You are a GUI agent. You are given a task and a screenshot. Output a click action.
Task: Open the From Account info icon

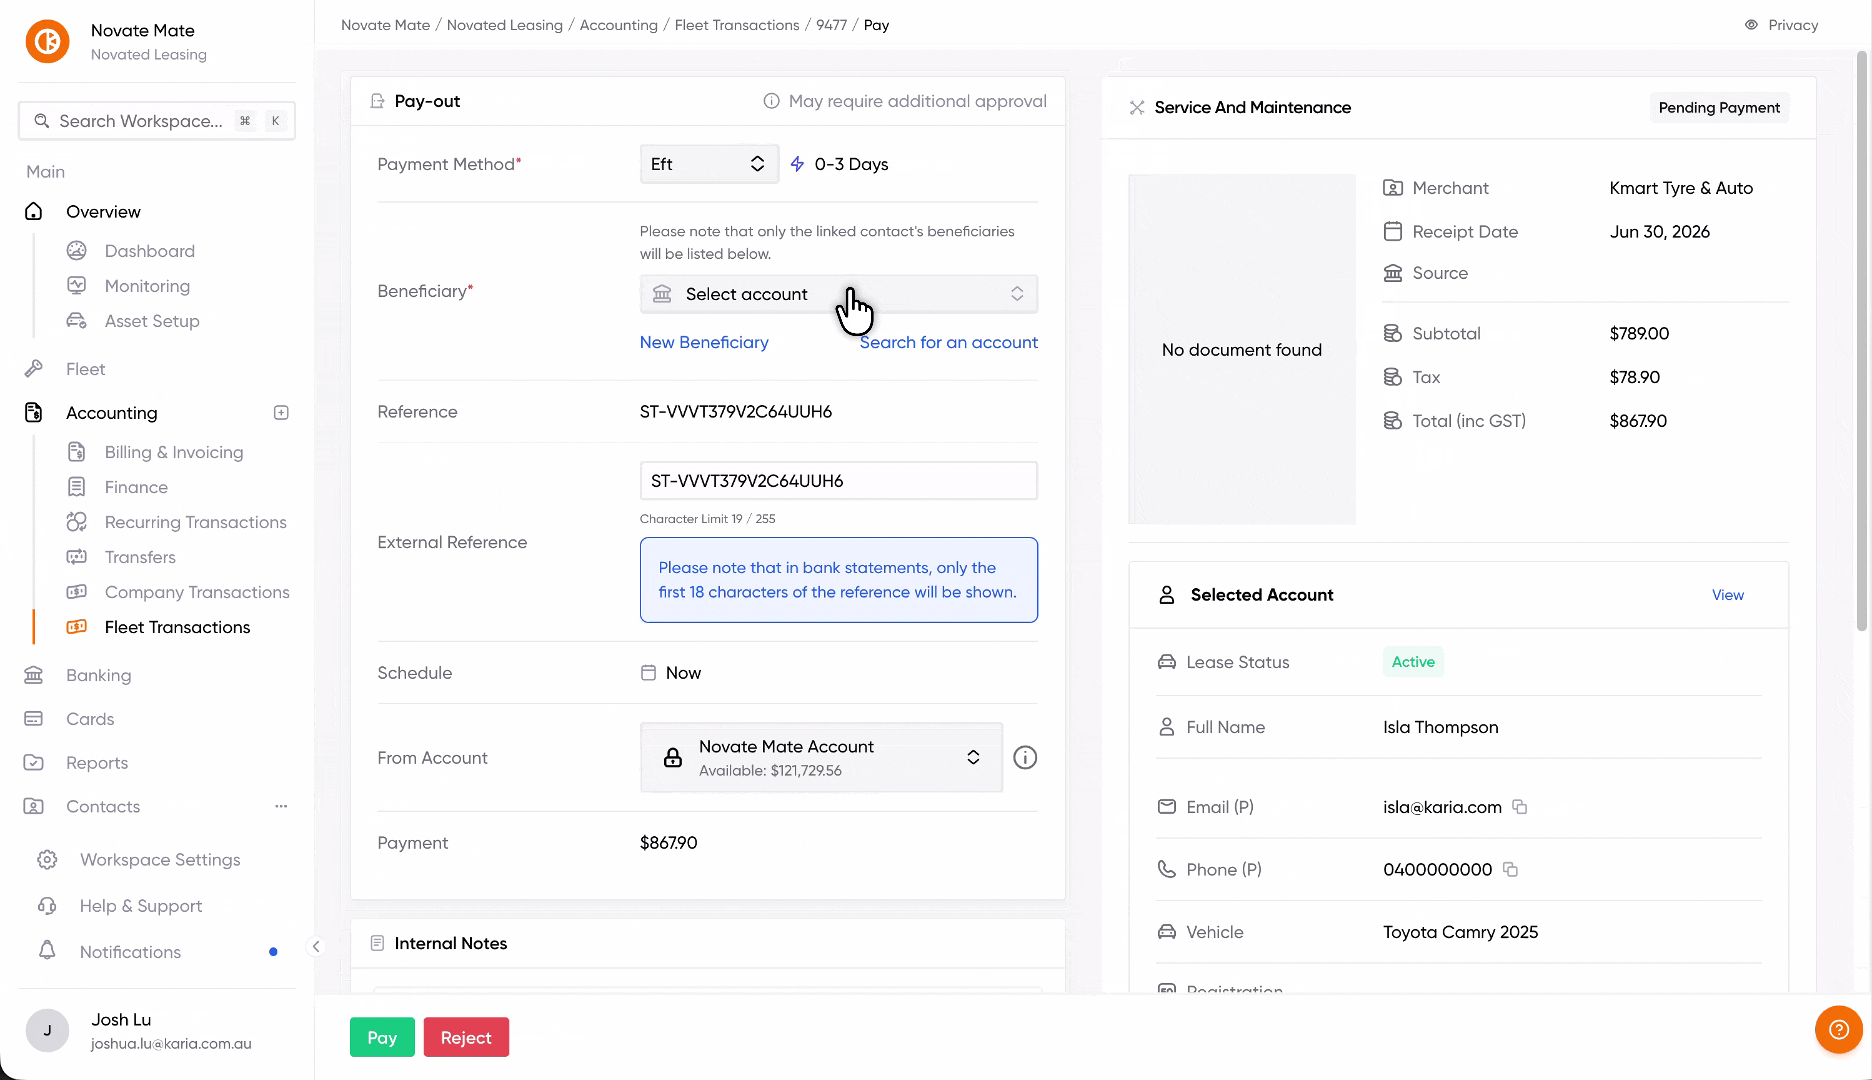pyautogui.click(x=1025, y=758)
